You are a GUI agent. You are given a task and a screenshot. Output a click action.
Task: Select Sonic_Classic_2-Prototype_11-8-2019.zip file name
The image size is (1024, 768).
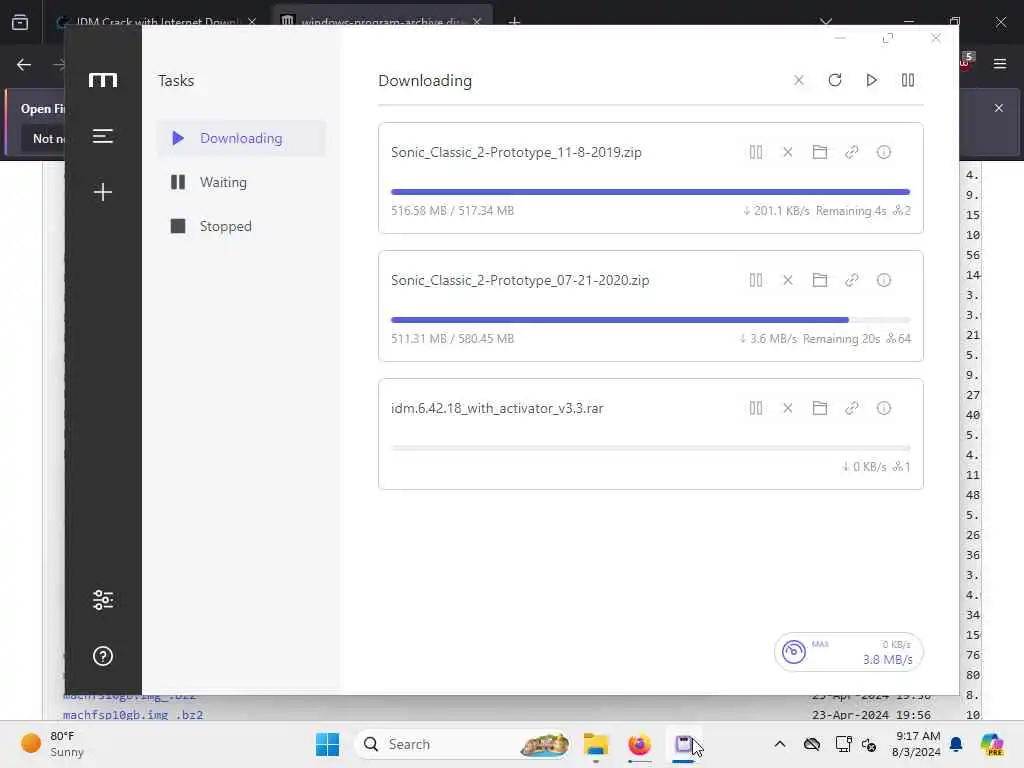point(516,152)
